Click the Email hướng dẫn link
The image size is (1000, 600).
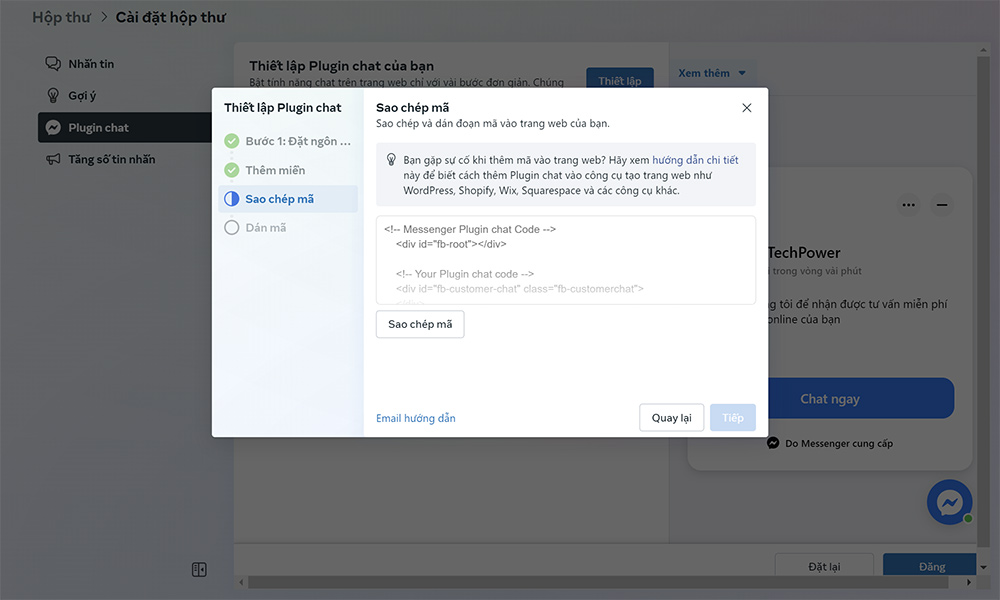pyautogui.click(x=415, y=418)
